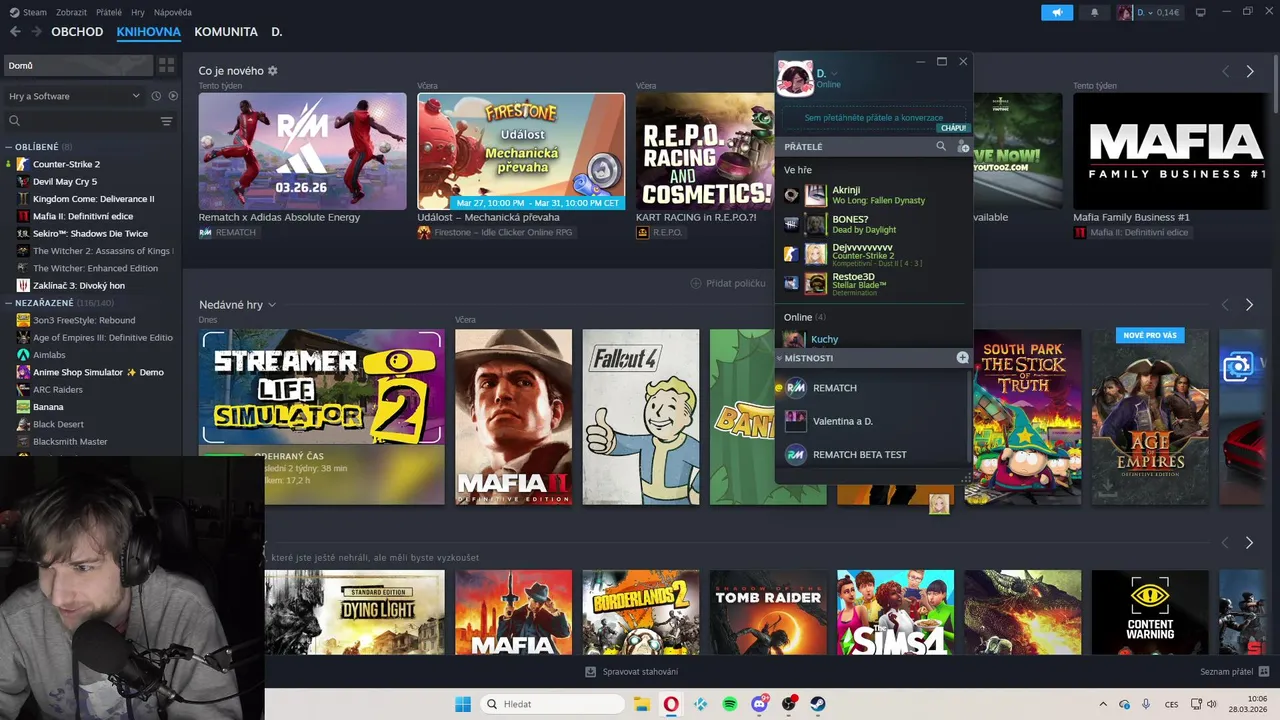Image resolution: width=1280 pixels, height=720 pixels.
Task: Open South Park Stick of Truth cover
Action: pos(1022,417)
